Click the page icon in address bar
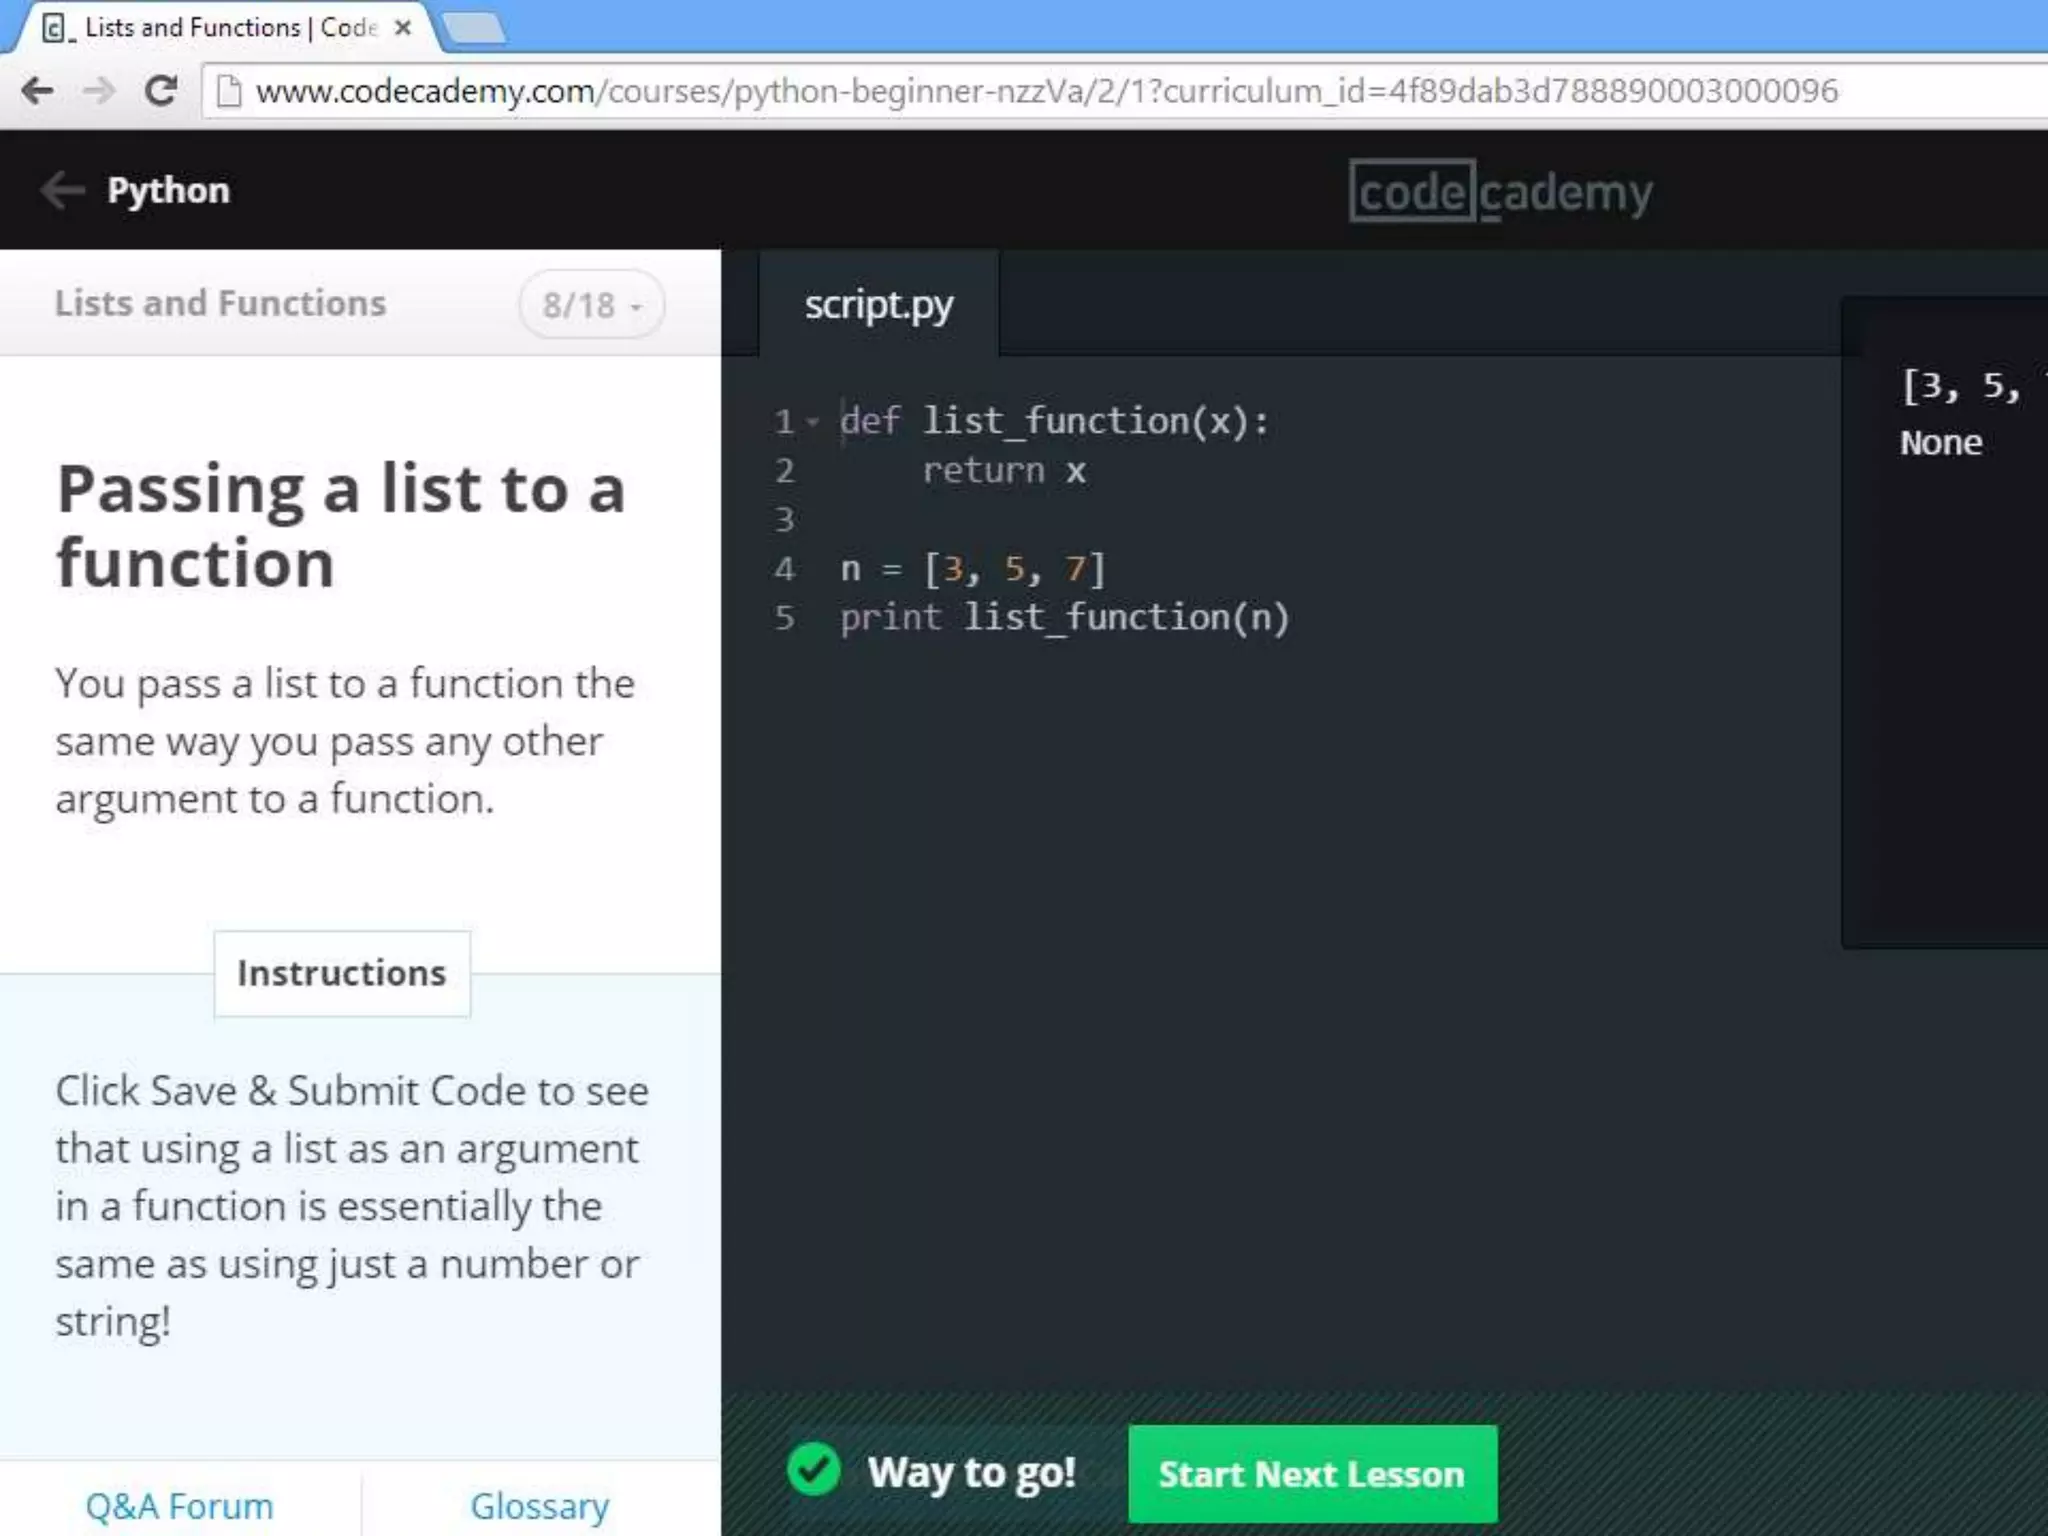 click(x=229, y=91)
